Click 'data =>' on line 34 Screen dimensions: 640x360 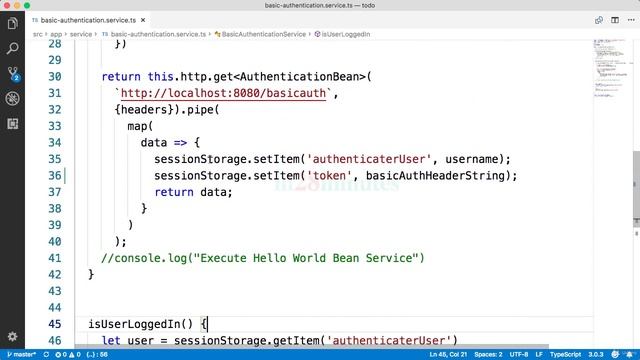point(164,143)
